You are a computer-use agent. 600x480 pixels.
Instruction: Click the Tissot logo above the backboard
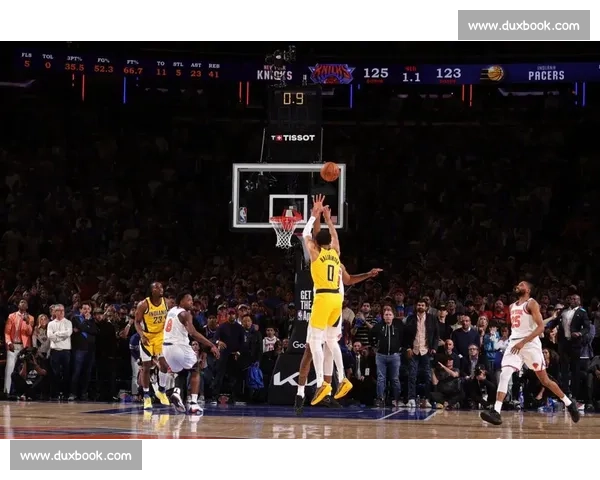[x=293, y=137]
